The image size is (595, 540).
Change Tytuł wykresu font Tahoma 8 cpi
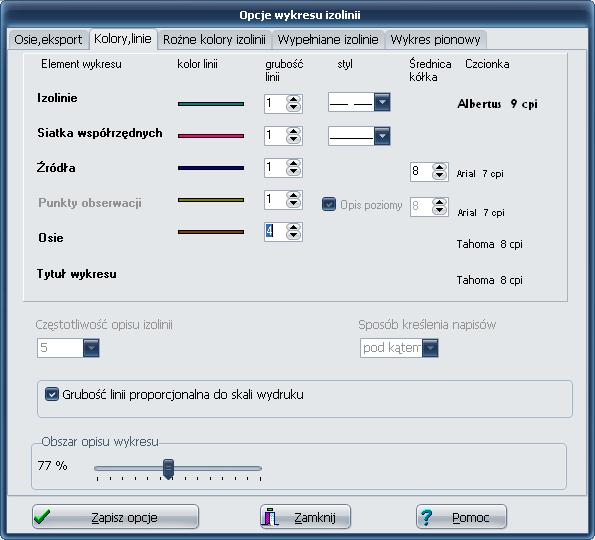pos(490,280)
